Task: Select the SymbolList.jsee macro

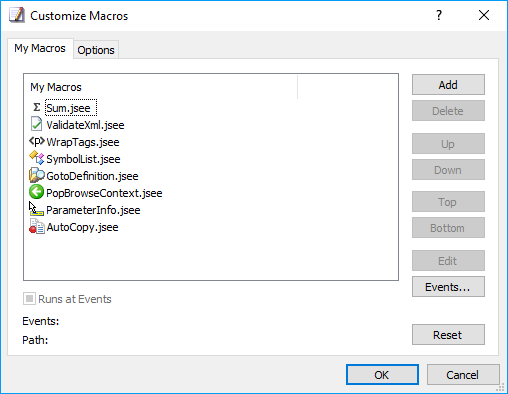Action: (x=83, y=159)
